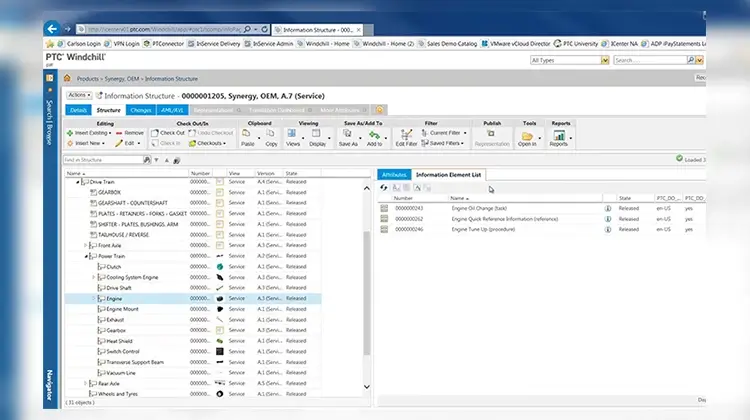Expand the Cooling System Engine node

pos(94,277)
